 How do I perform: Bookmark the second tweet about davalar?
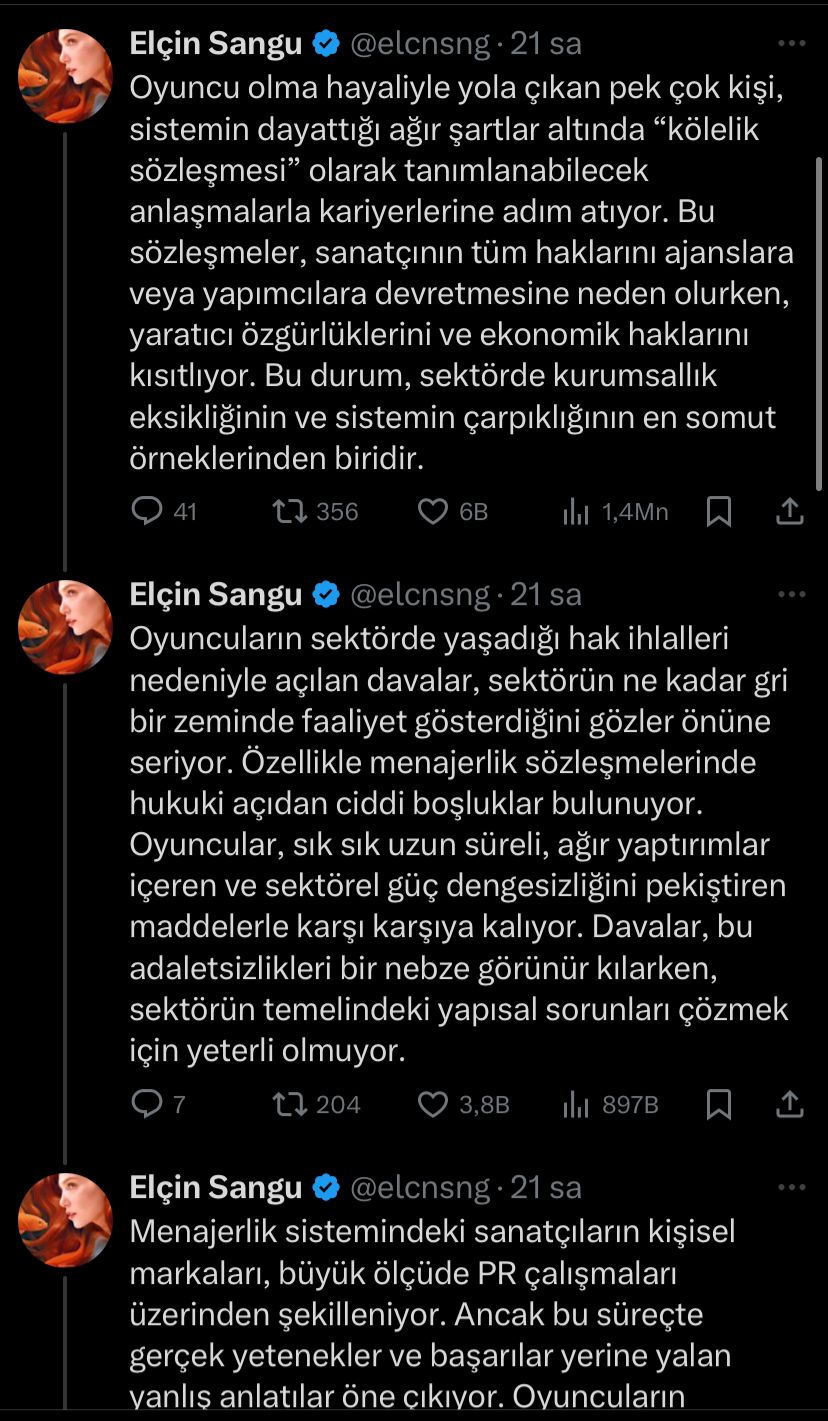pos(718,1104)
